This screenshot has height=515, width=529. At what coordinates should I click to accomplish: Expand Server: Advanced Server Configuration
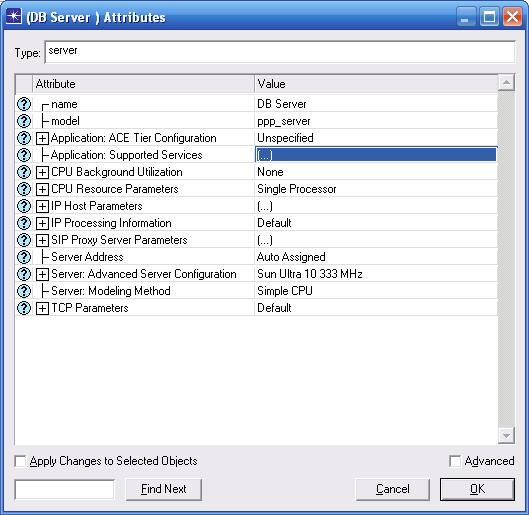coord(42,274)
